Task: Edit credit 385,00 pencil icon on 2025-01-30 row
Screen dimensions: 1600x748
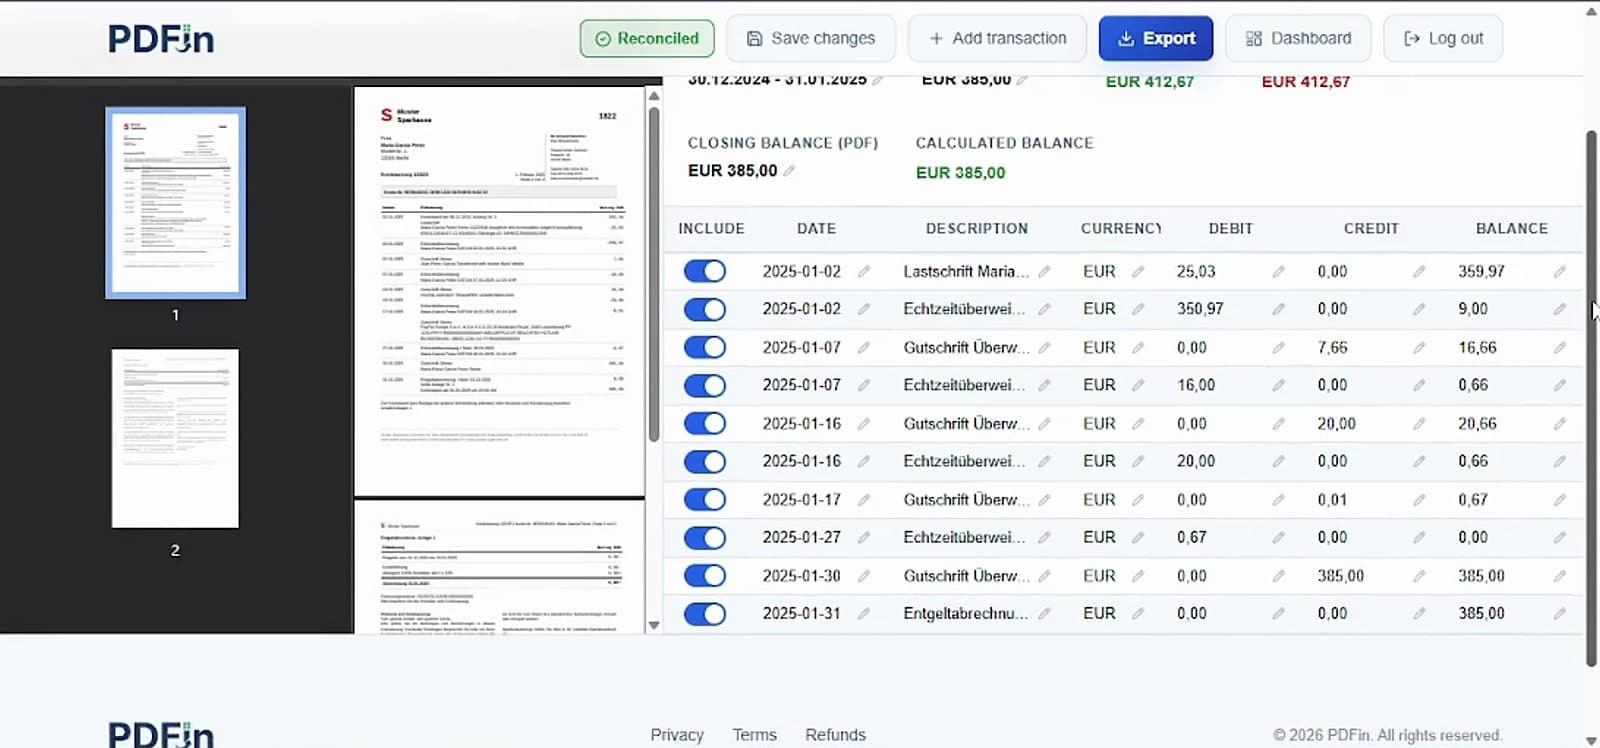Action: [1419, 575]
